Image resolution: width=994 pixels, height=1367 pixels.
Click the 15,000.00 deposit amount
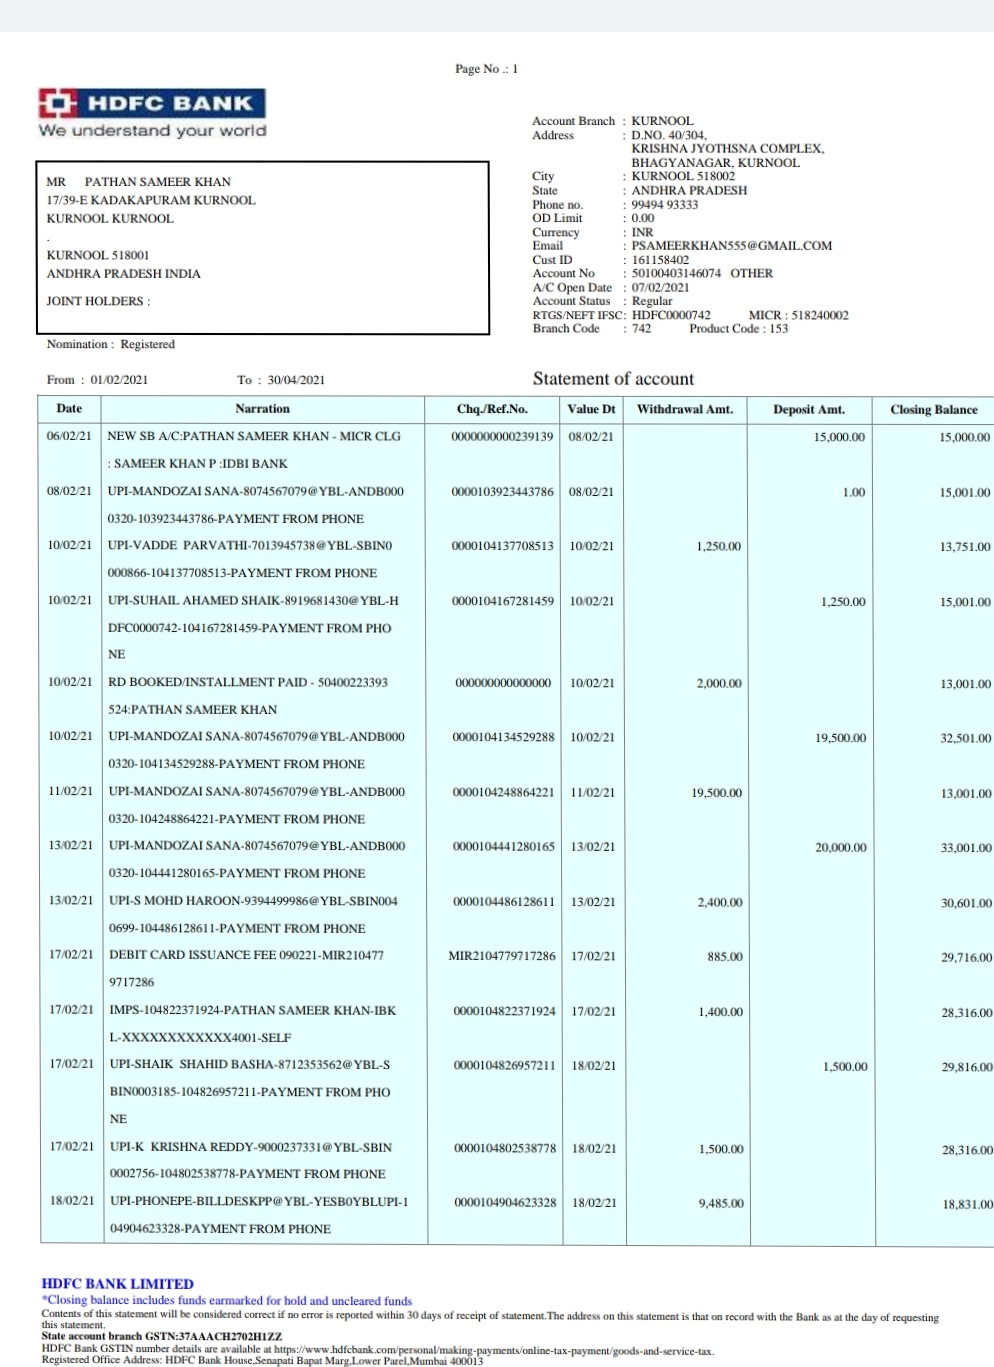pos(839,437)
